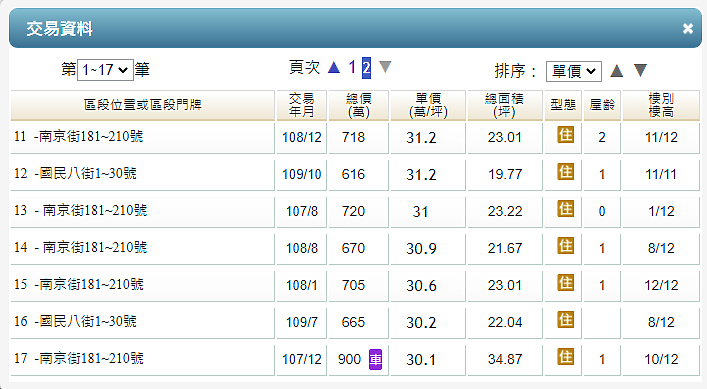Click the 總價(萬) column header
This screenshot has width=707, height=389.
[358, 105]
